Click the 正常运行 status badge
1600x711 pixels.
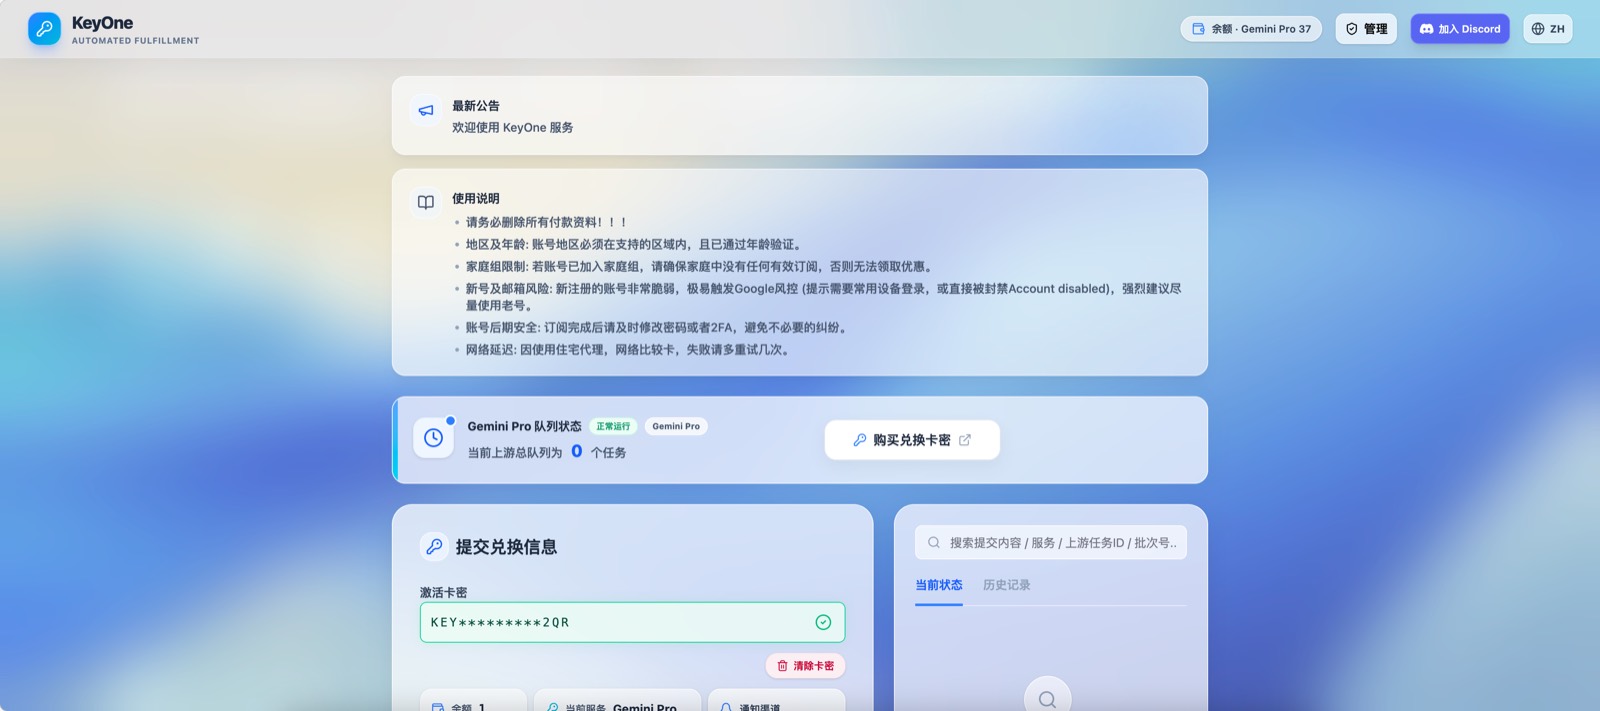point(613,426)
